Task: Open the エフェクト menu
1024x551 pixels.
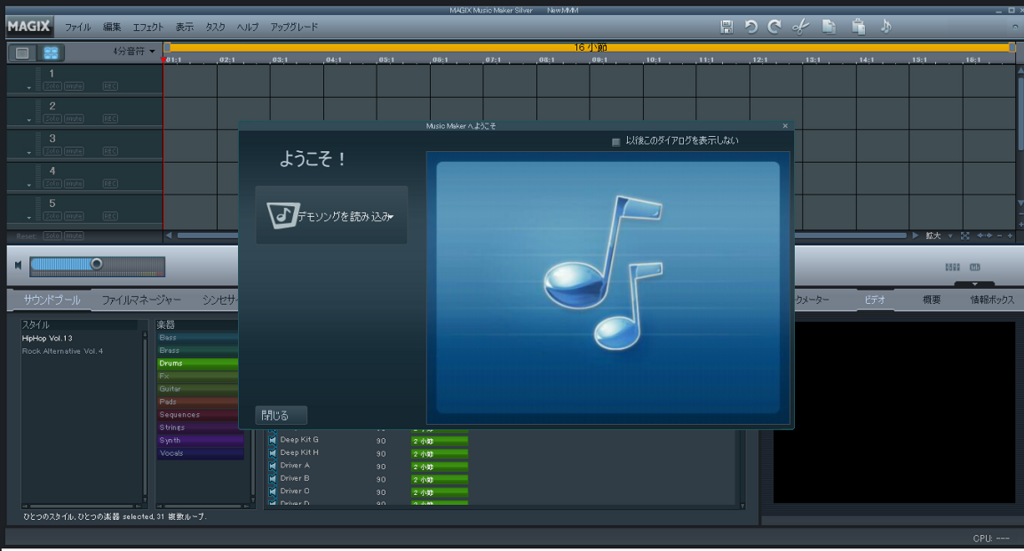Action: (x=148, y=27)
